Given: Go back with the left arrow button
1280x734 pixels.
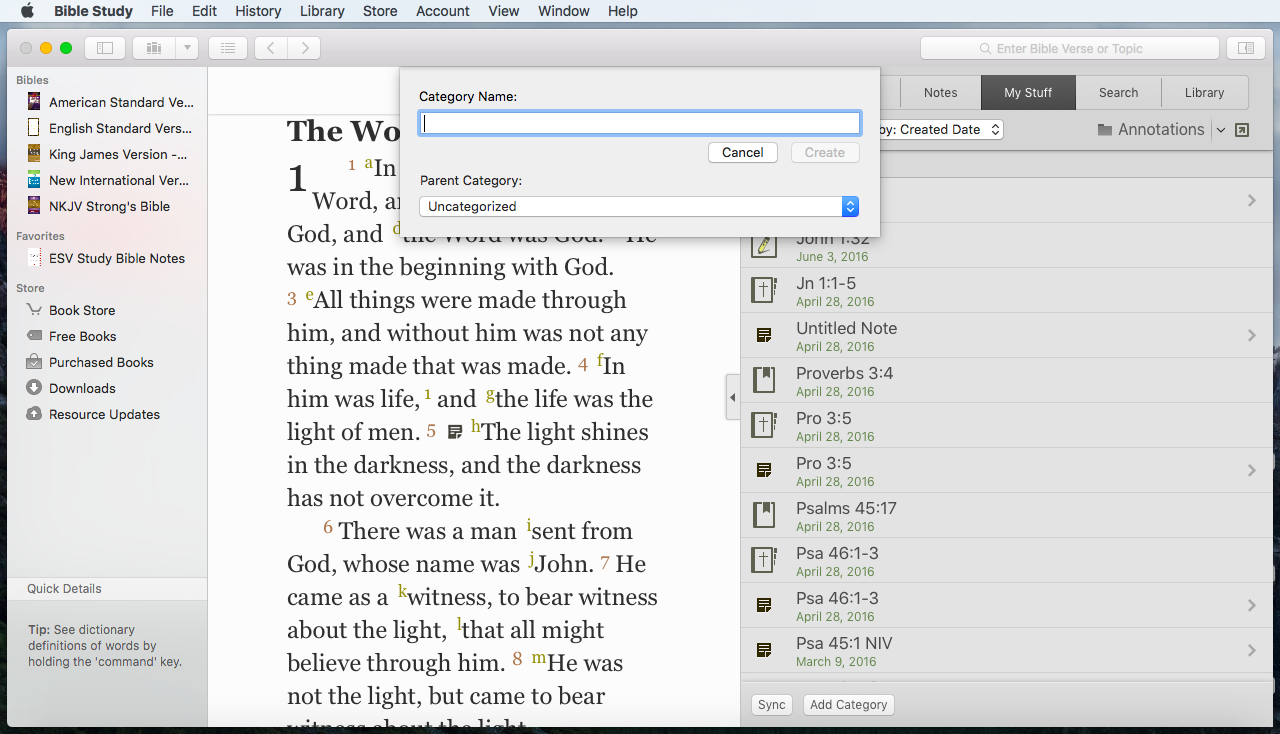Looking at the screenshot, I should (x=271, y=47).
